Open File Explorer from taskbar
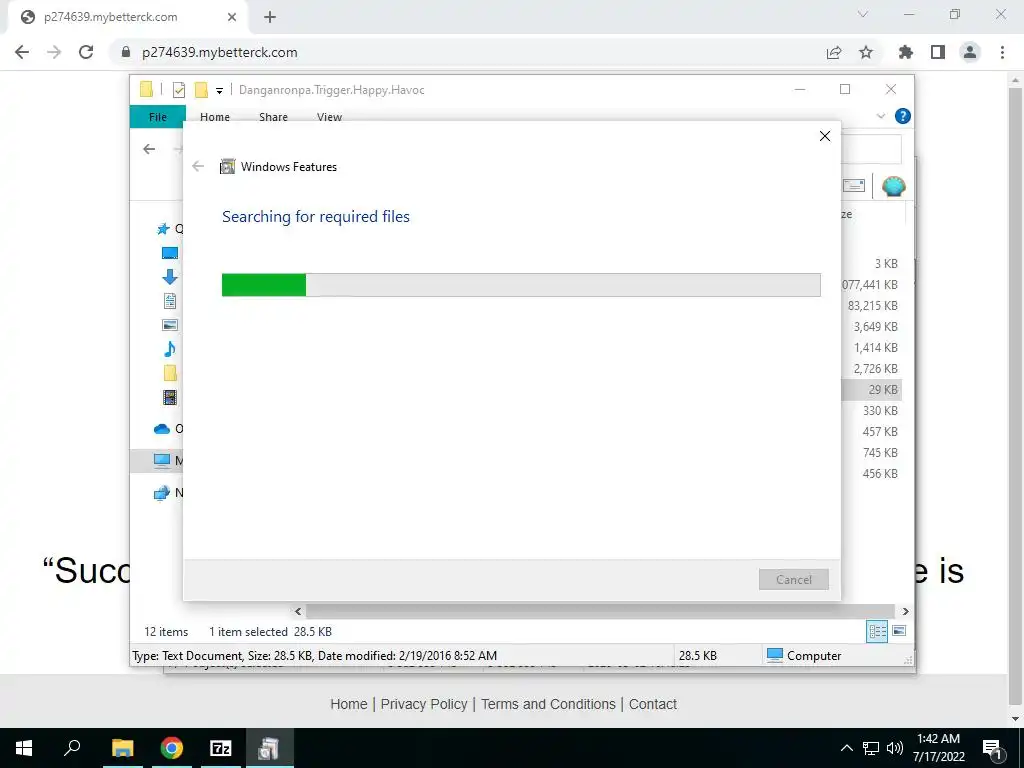1024x768 pixels. [x=122, y=748]
